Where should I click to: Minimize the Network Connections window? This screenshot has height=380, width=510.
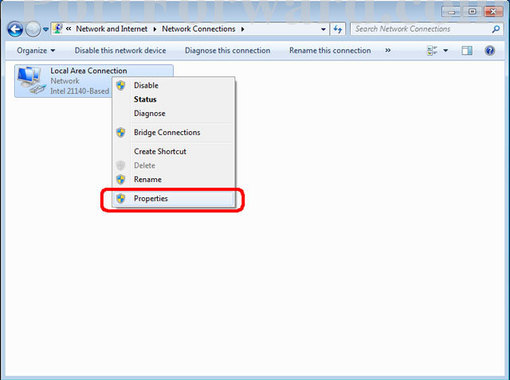point(452,12)
